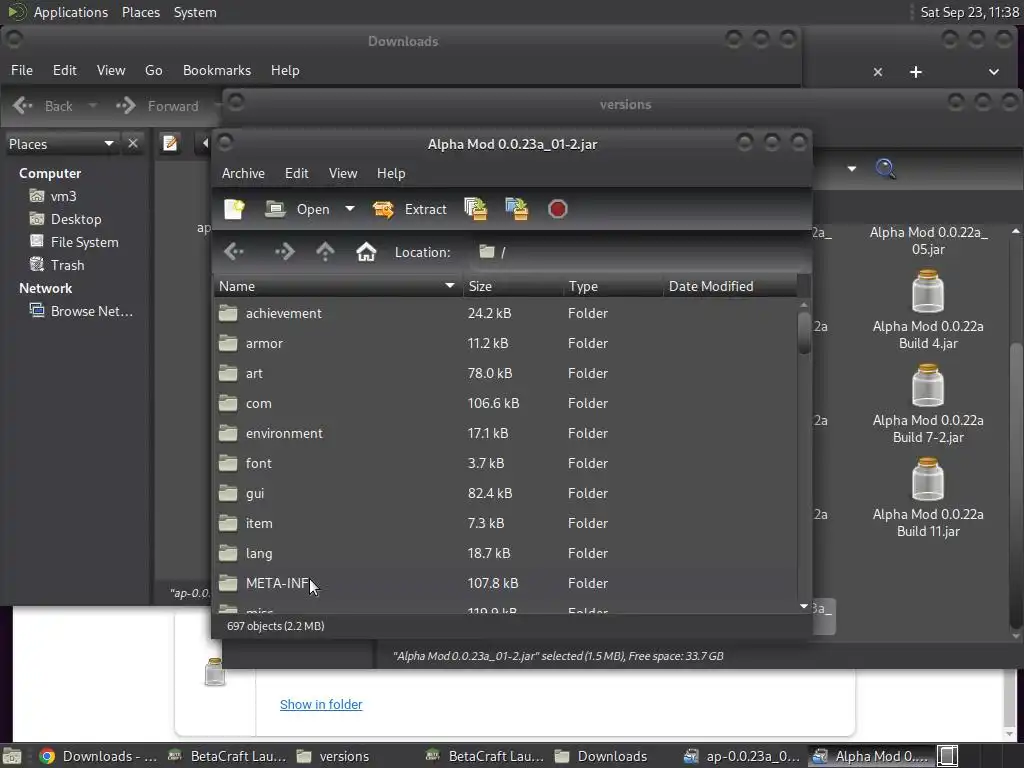The height and width of the screenshot is (768, 1024).
Task: Go forward in archive location history
Action: (x=285, y=252)
